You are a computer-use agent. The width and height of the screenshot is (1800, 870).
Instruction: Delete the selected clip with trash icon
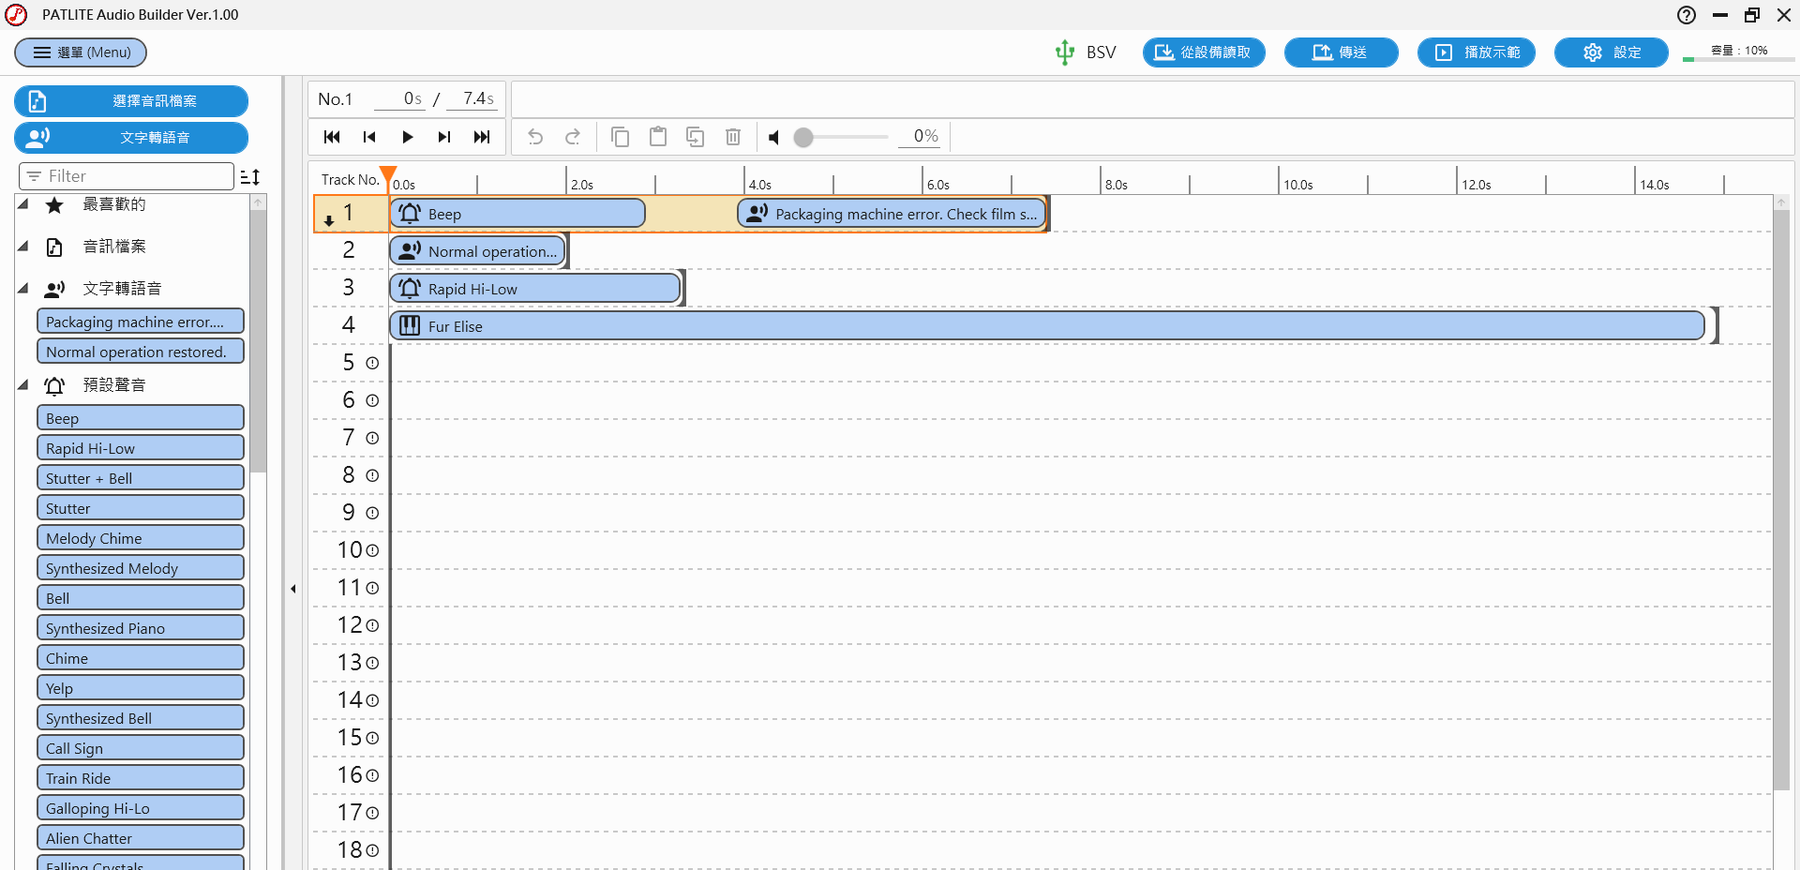tap(733, 137)
